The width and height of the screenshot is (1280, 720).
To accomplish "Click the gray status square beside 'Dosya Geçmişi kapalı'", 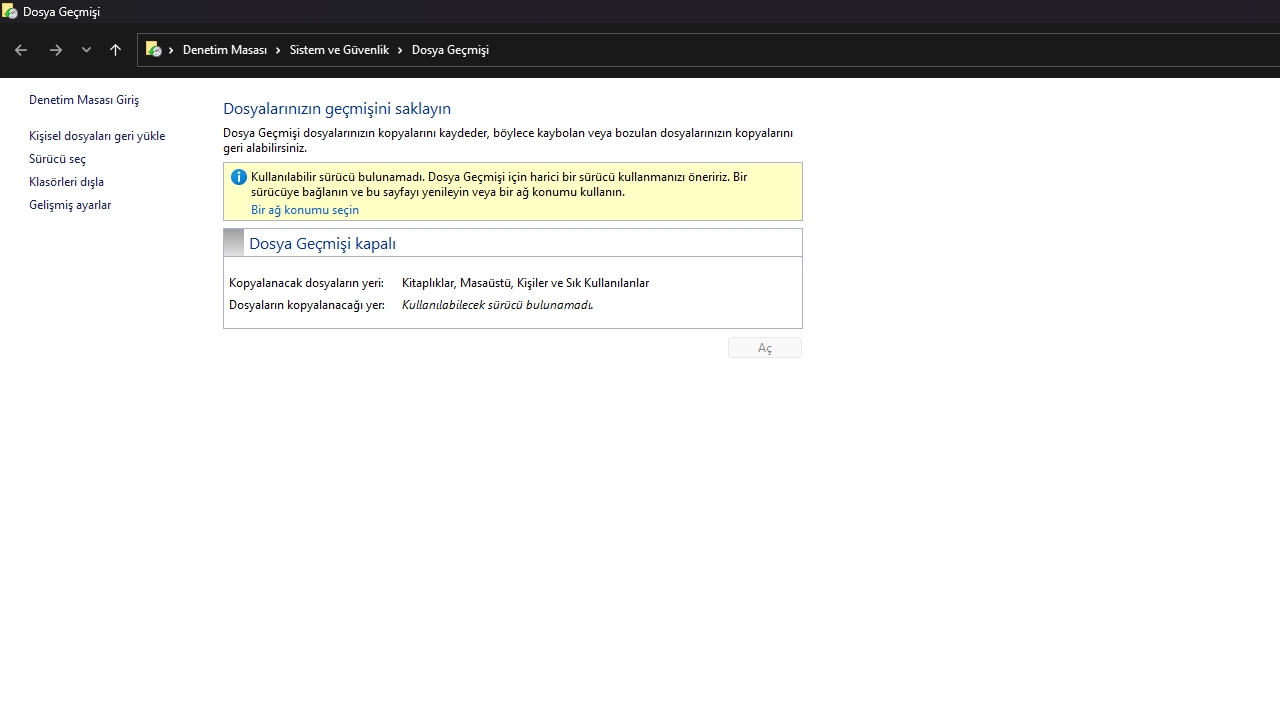I will pyautogui.click(x=234, y=243).
